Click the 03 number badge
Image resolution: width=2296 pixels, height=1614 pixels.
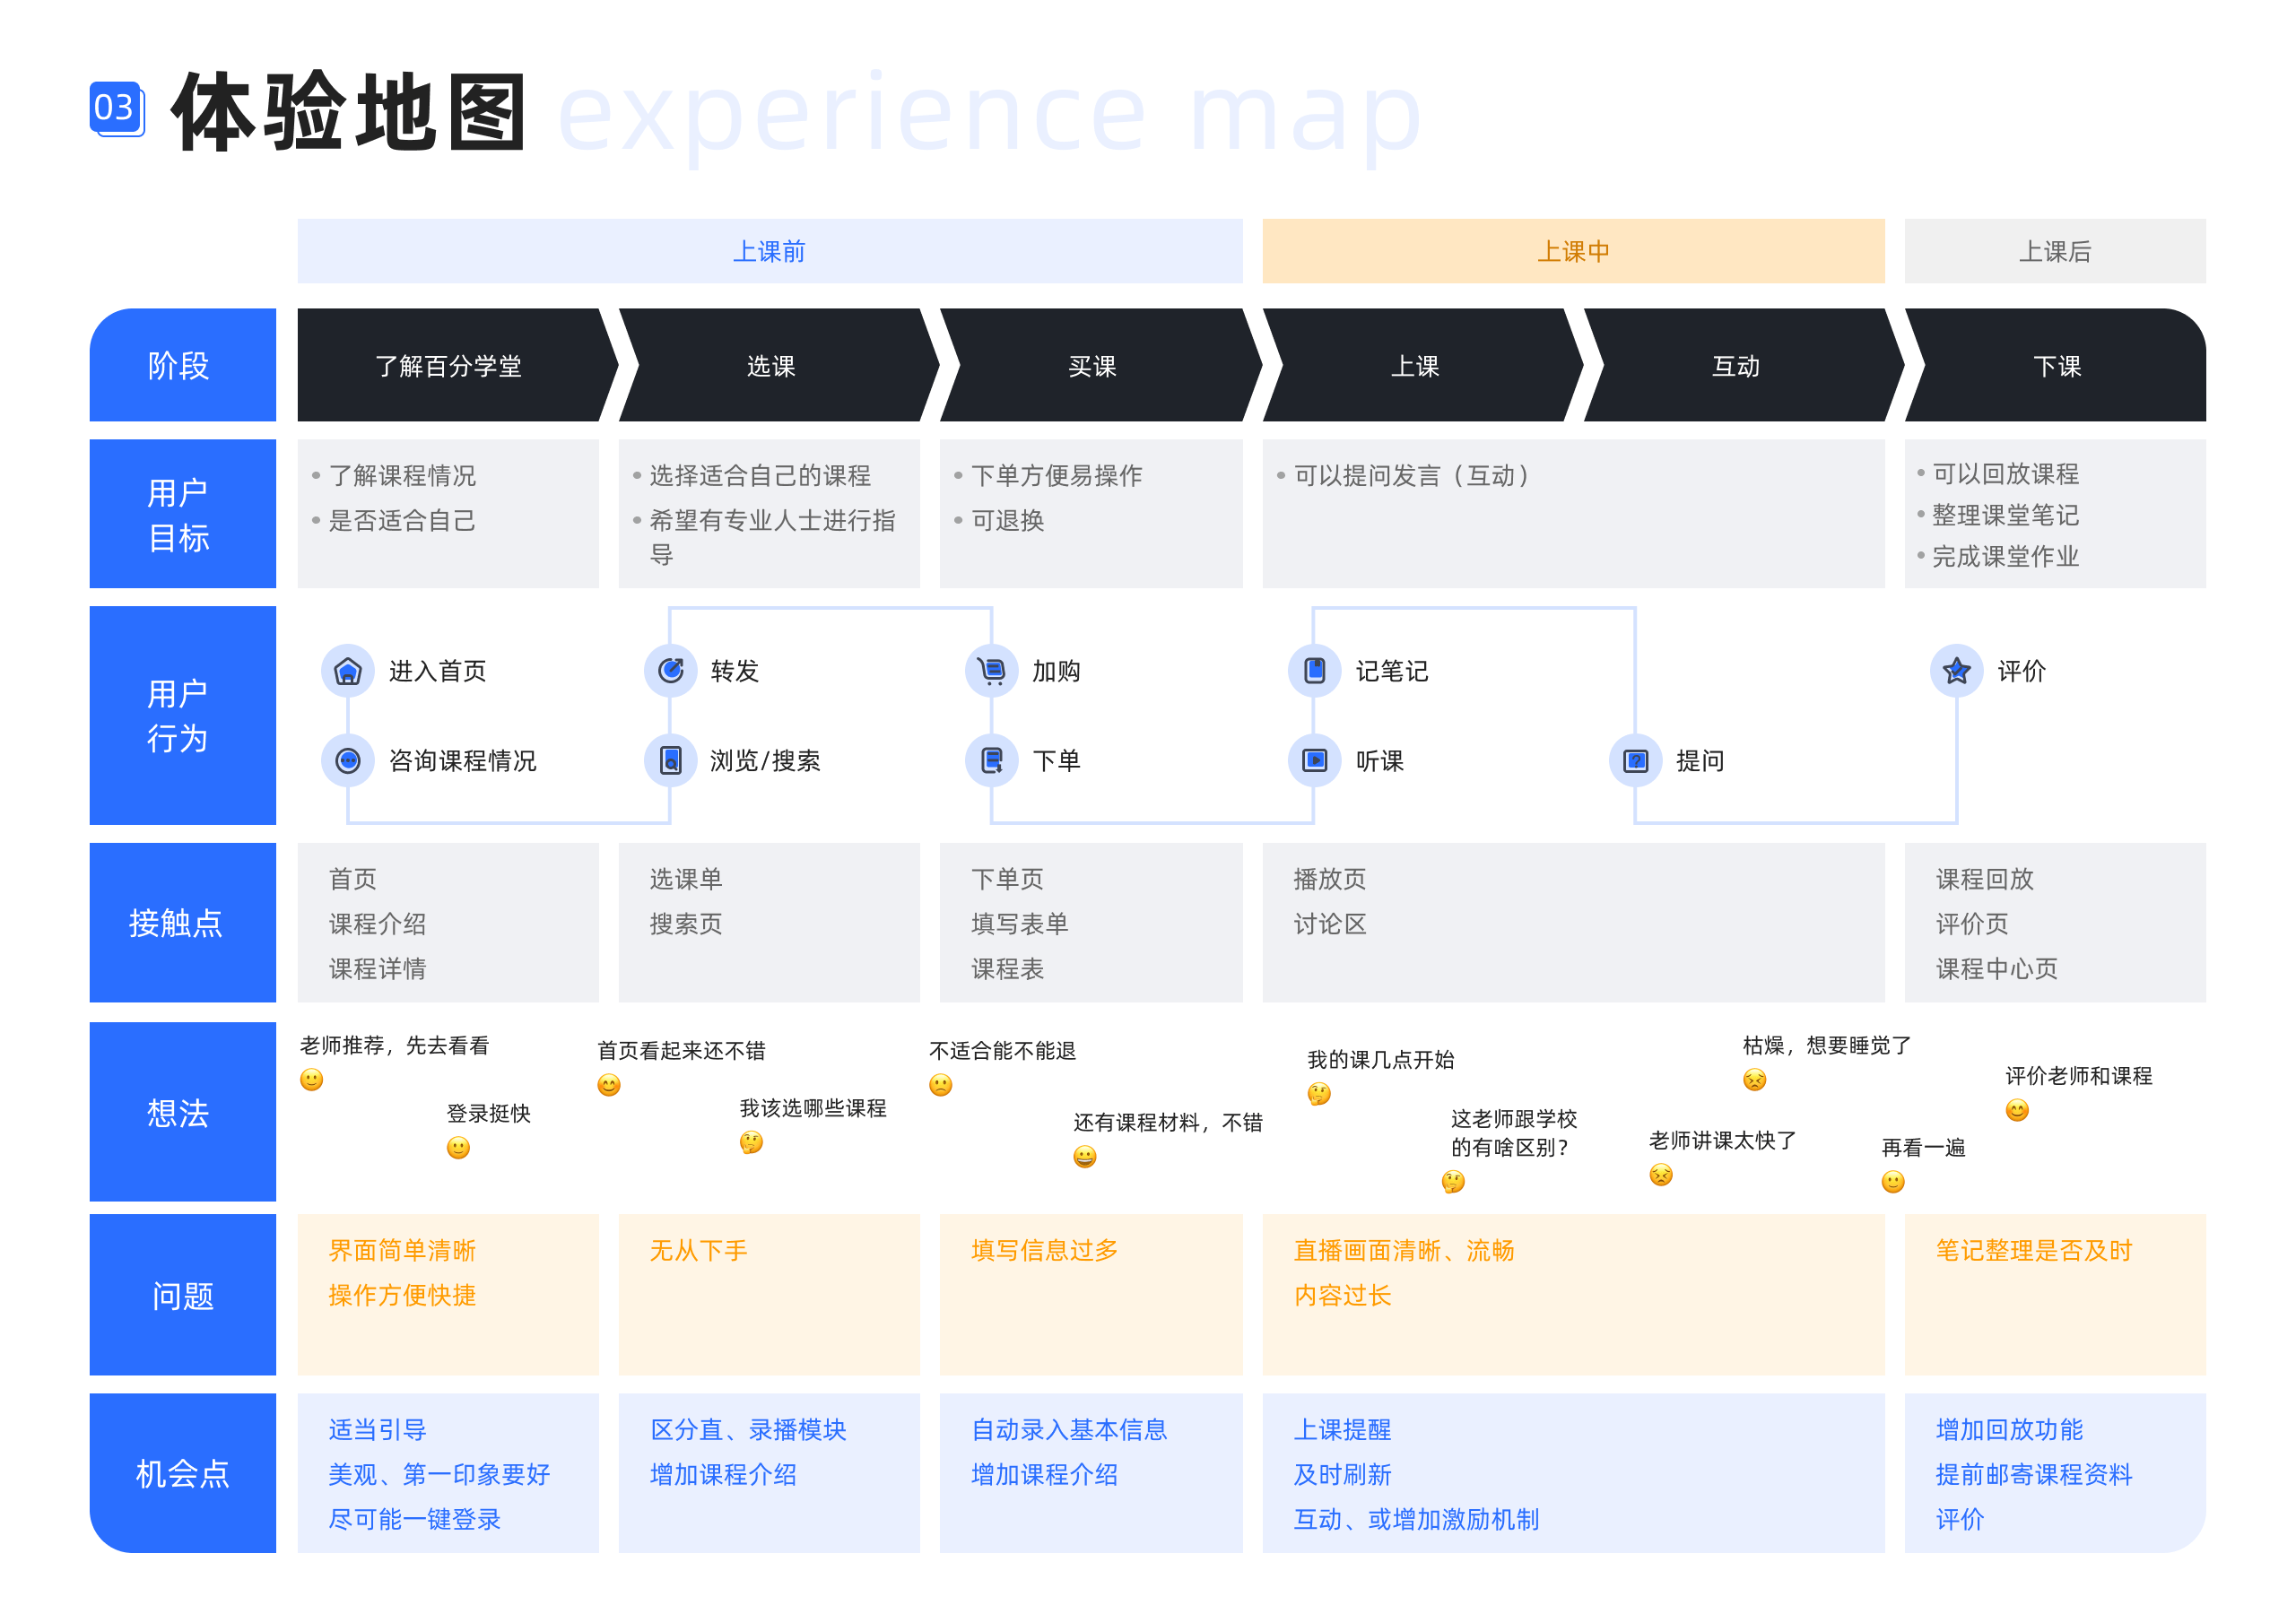click(117, 108)
